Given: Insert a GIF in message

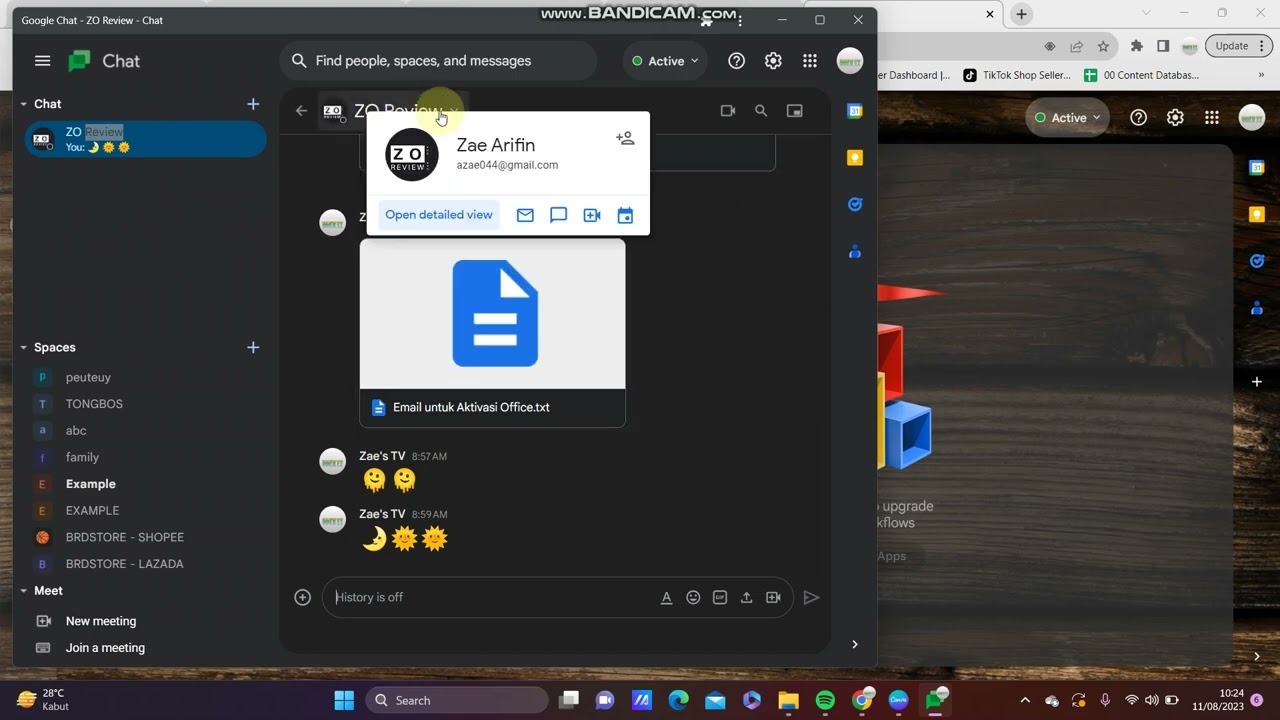Looking at the screenshot, I should point(719,597).
